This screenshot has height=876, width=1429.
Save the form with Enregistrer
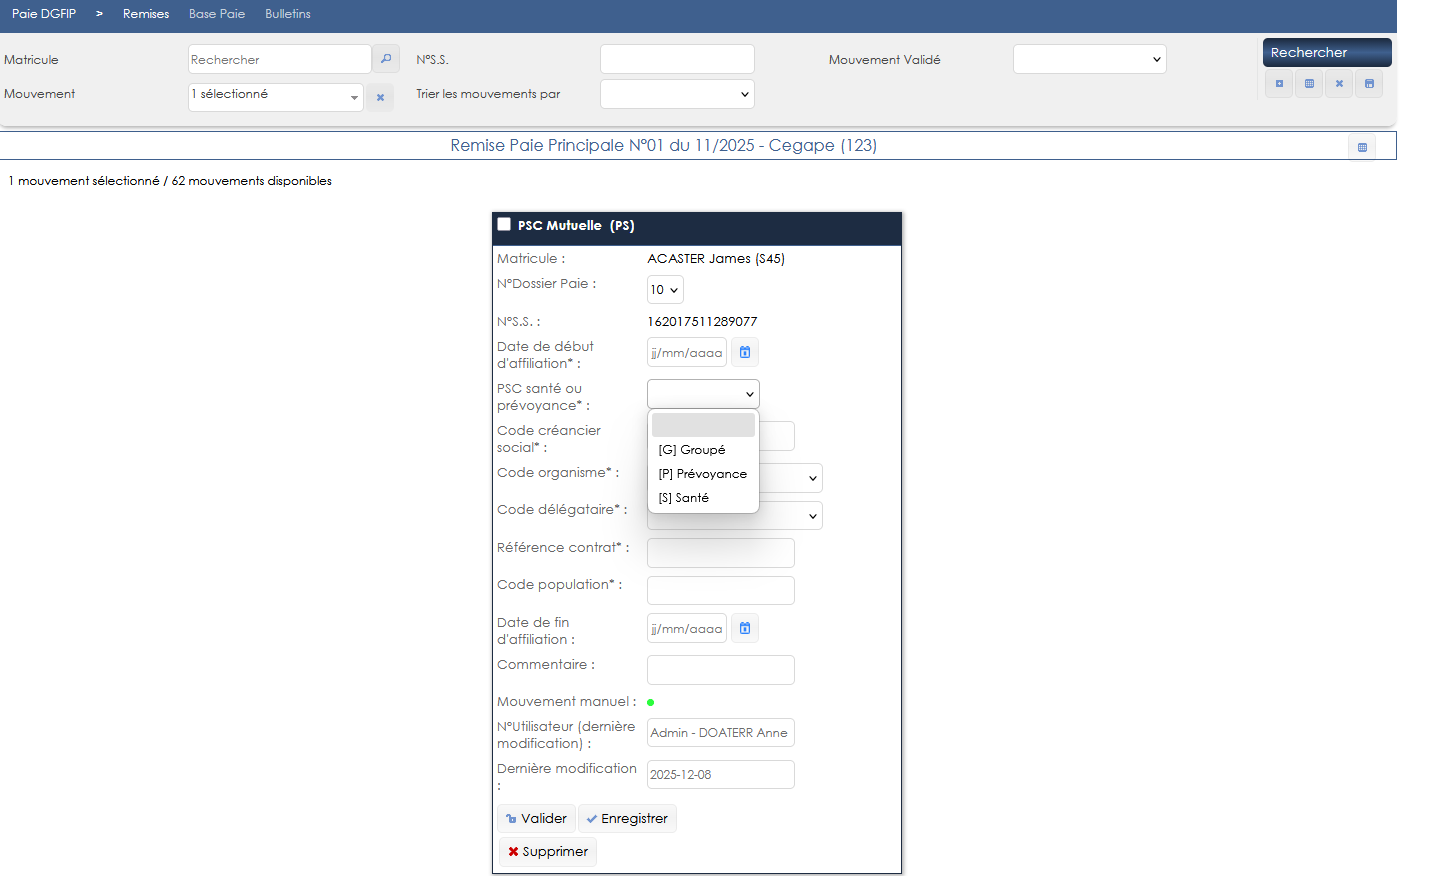(x=627, y=819)
